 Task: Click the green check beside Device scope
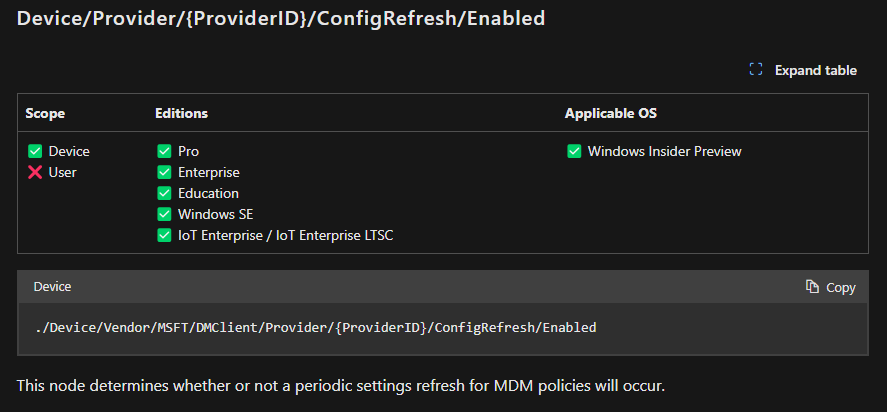[35, 151]
